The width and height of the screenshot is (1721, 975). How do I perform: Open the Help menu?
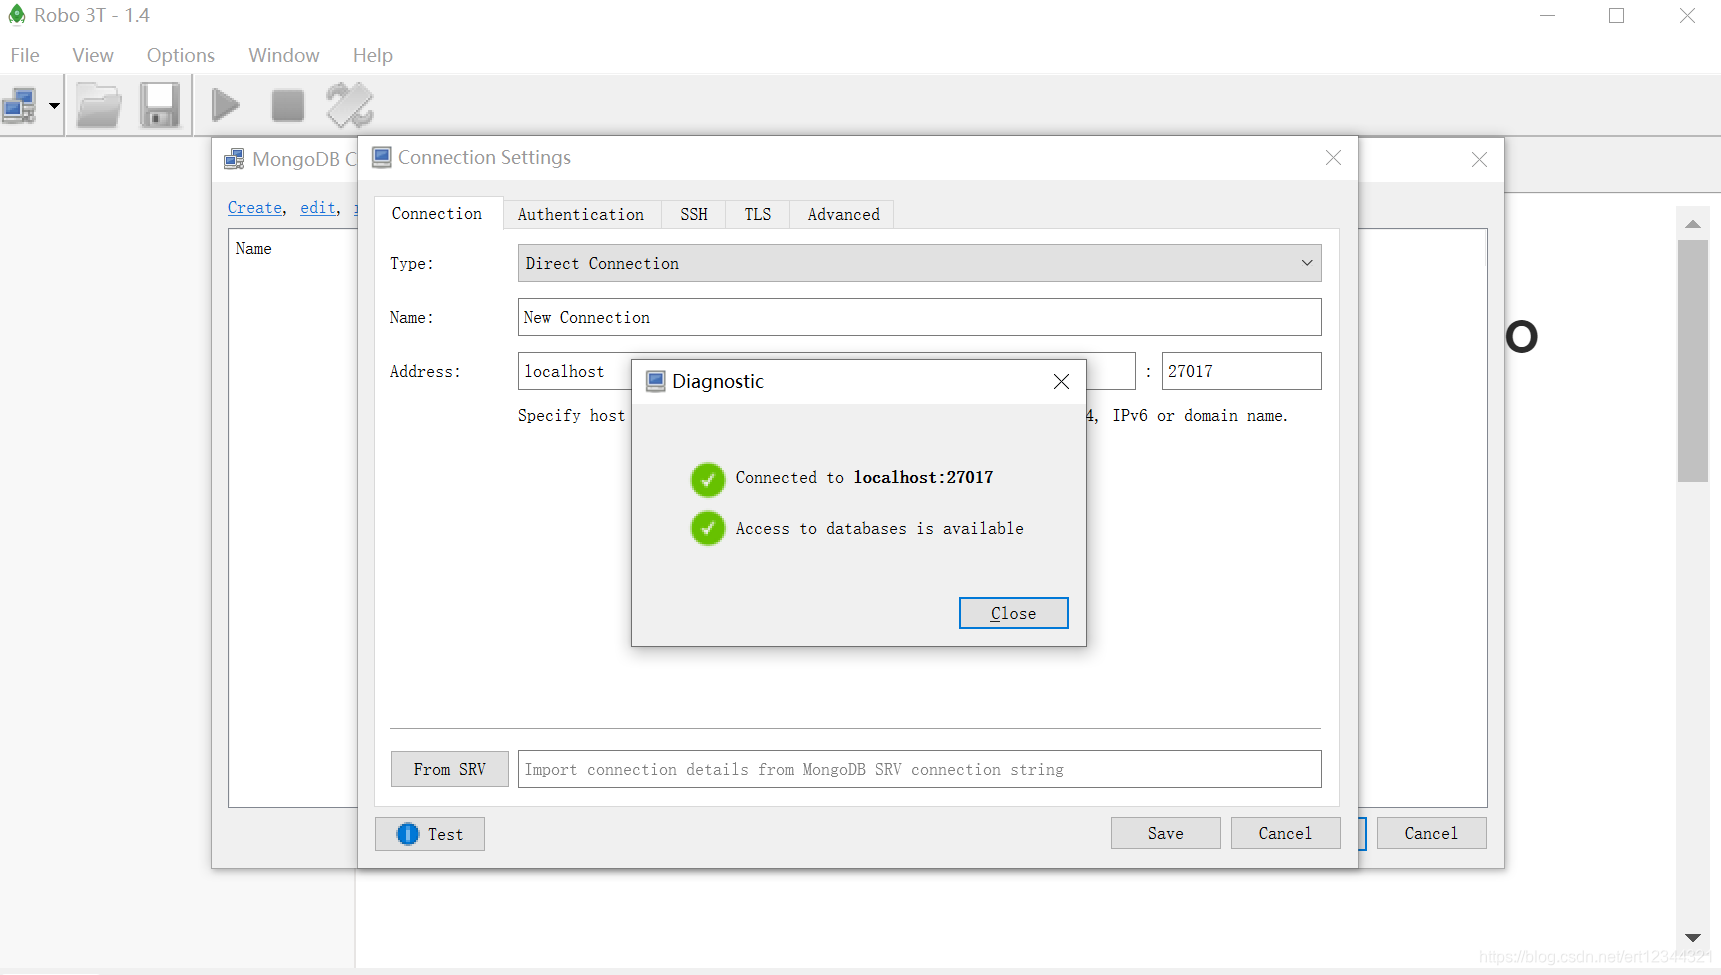click(373, 55)
